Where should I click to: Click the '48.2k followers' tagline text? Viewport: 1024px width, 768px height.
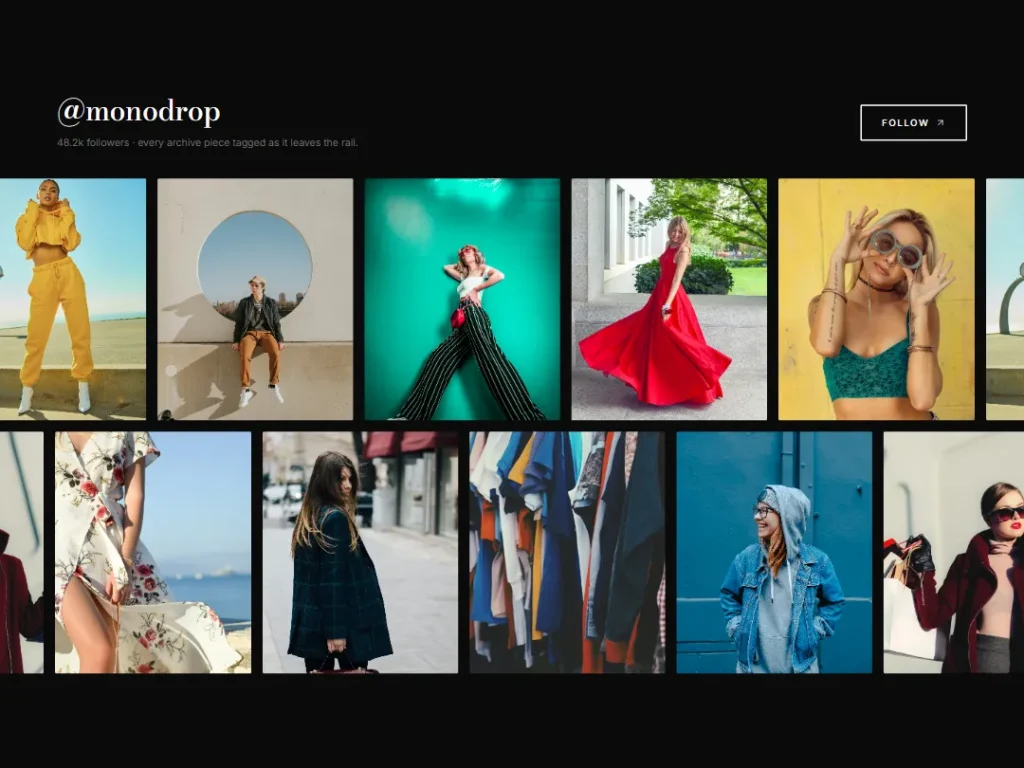pyautogui.click(x=207, y=142)
